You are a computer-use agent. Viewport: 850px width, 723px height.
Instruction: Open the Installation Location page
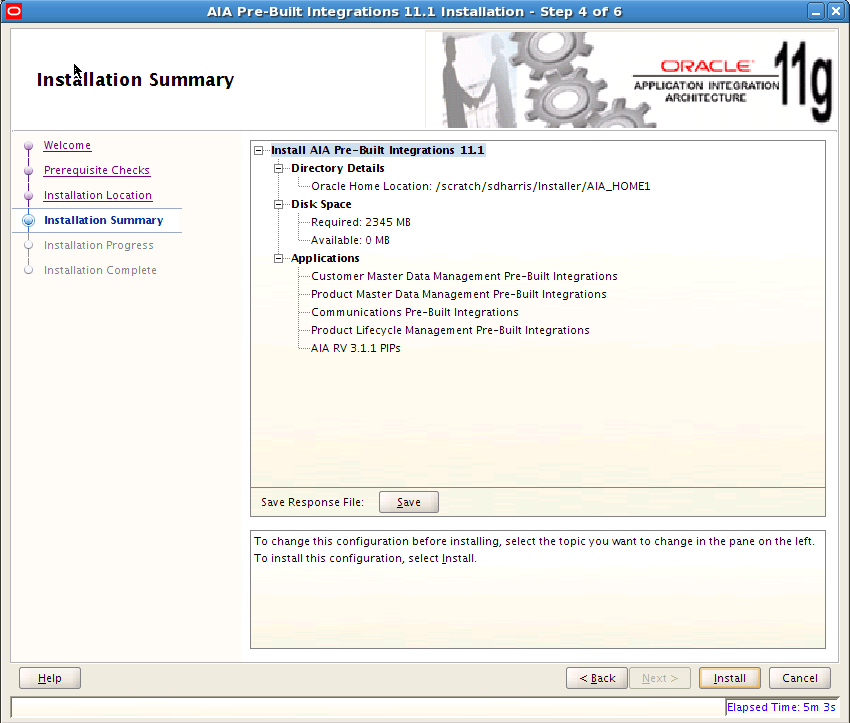pyautogui.click(x=97, y=195)
